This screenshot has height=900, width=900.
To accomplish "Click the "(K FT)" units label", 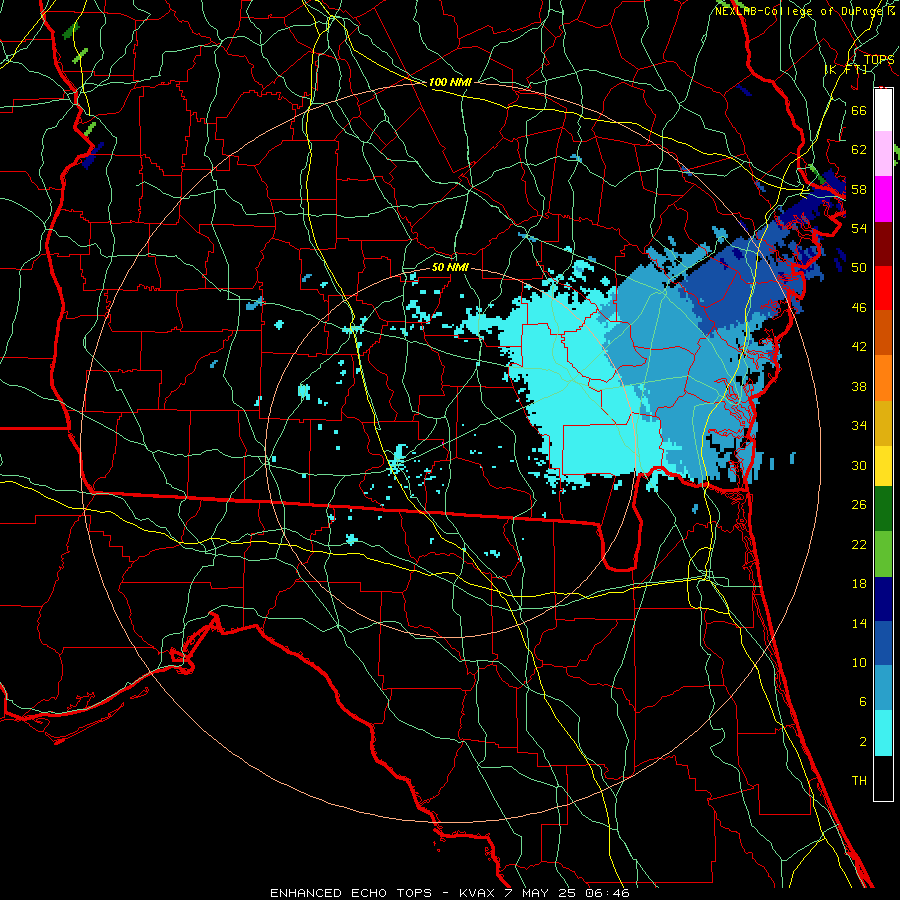I will coord(847,69).
